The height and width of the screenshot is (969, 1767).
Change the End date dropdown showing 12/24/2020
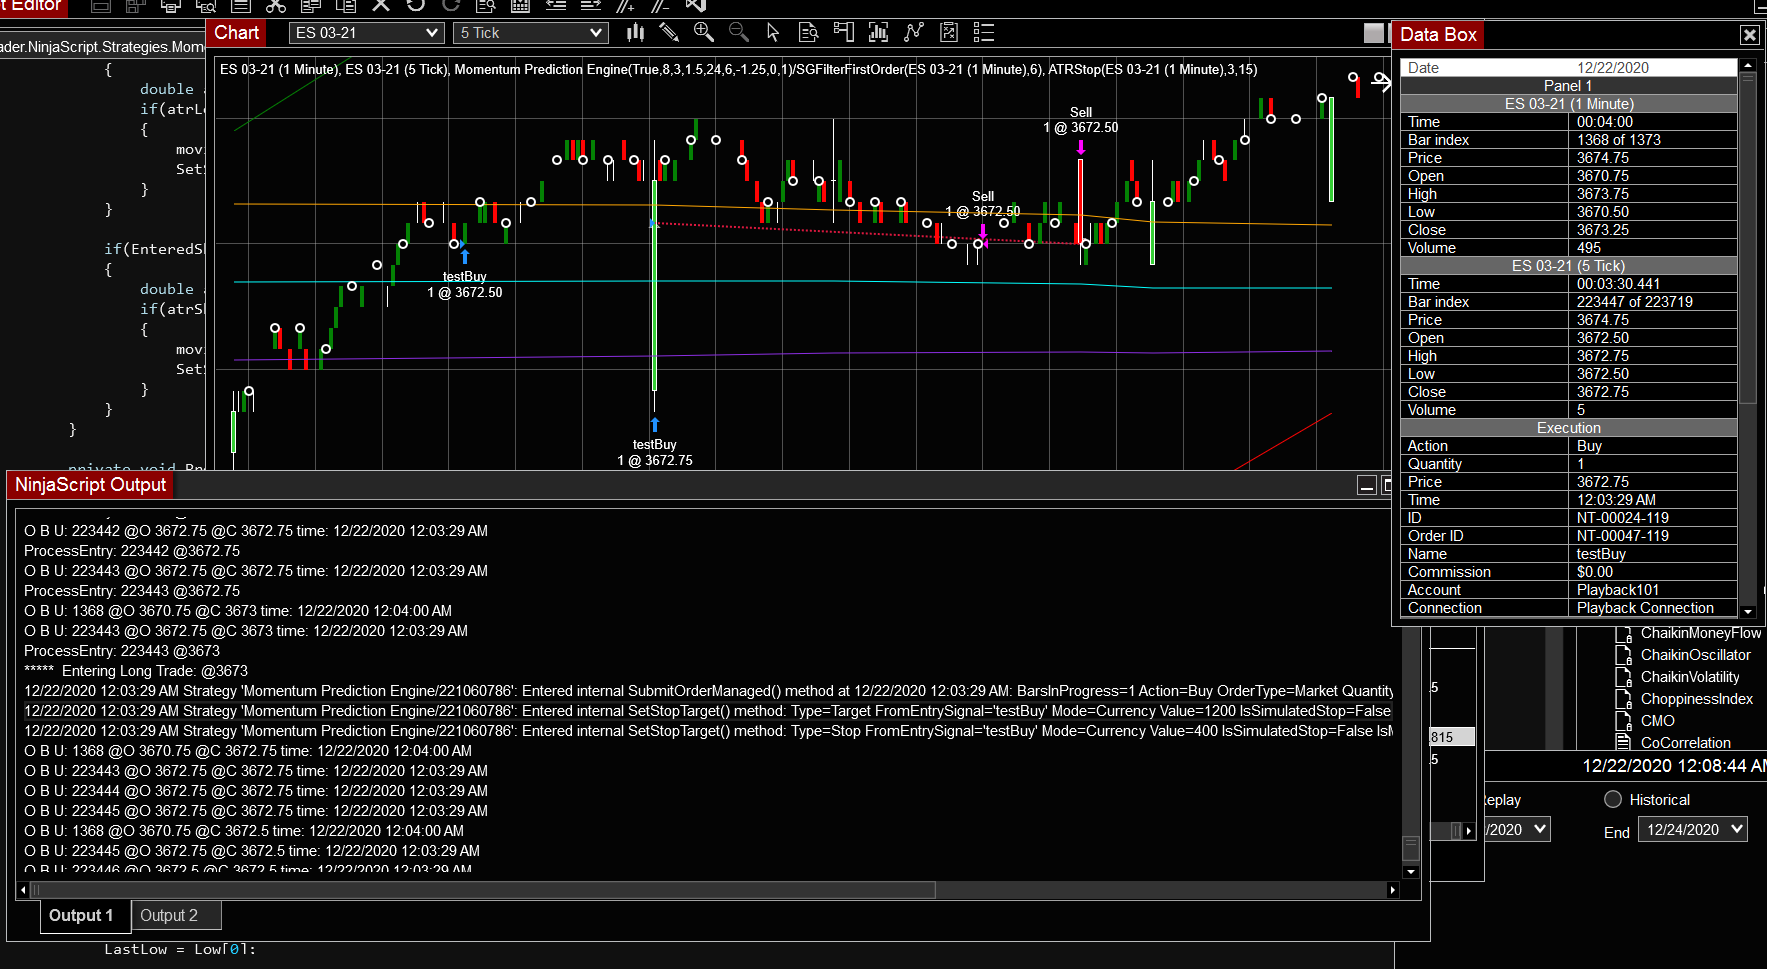pyautogui.click(x=1692, y=829)
